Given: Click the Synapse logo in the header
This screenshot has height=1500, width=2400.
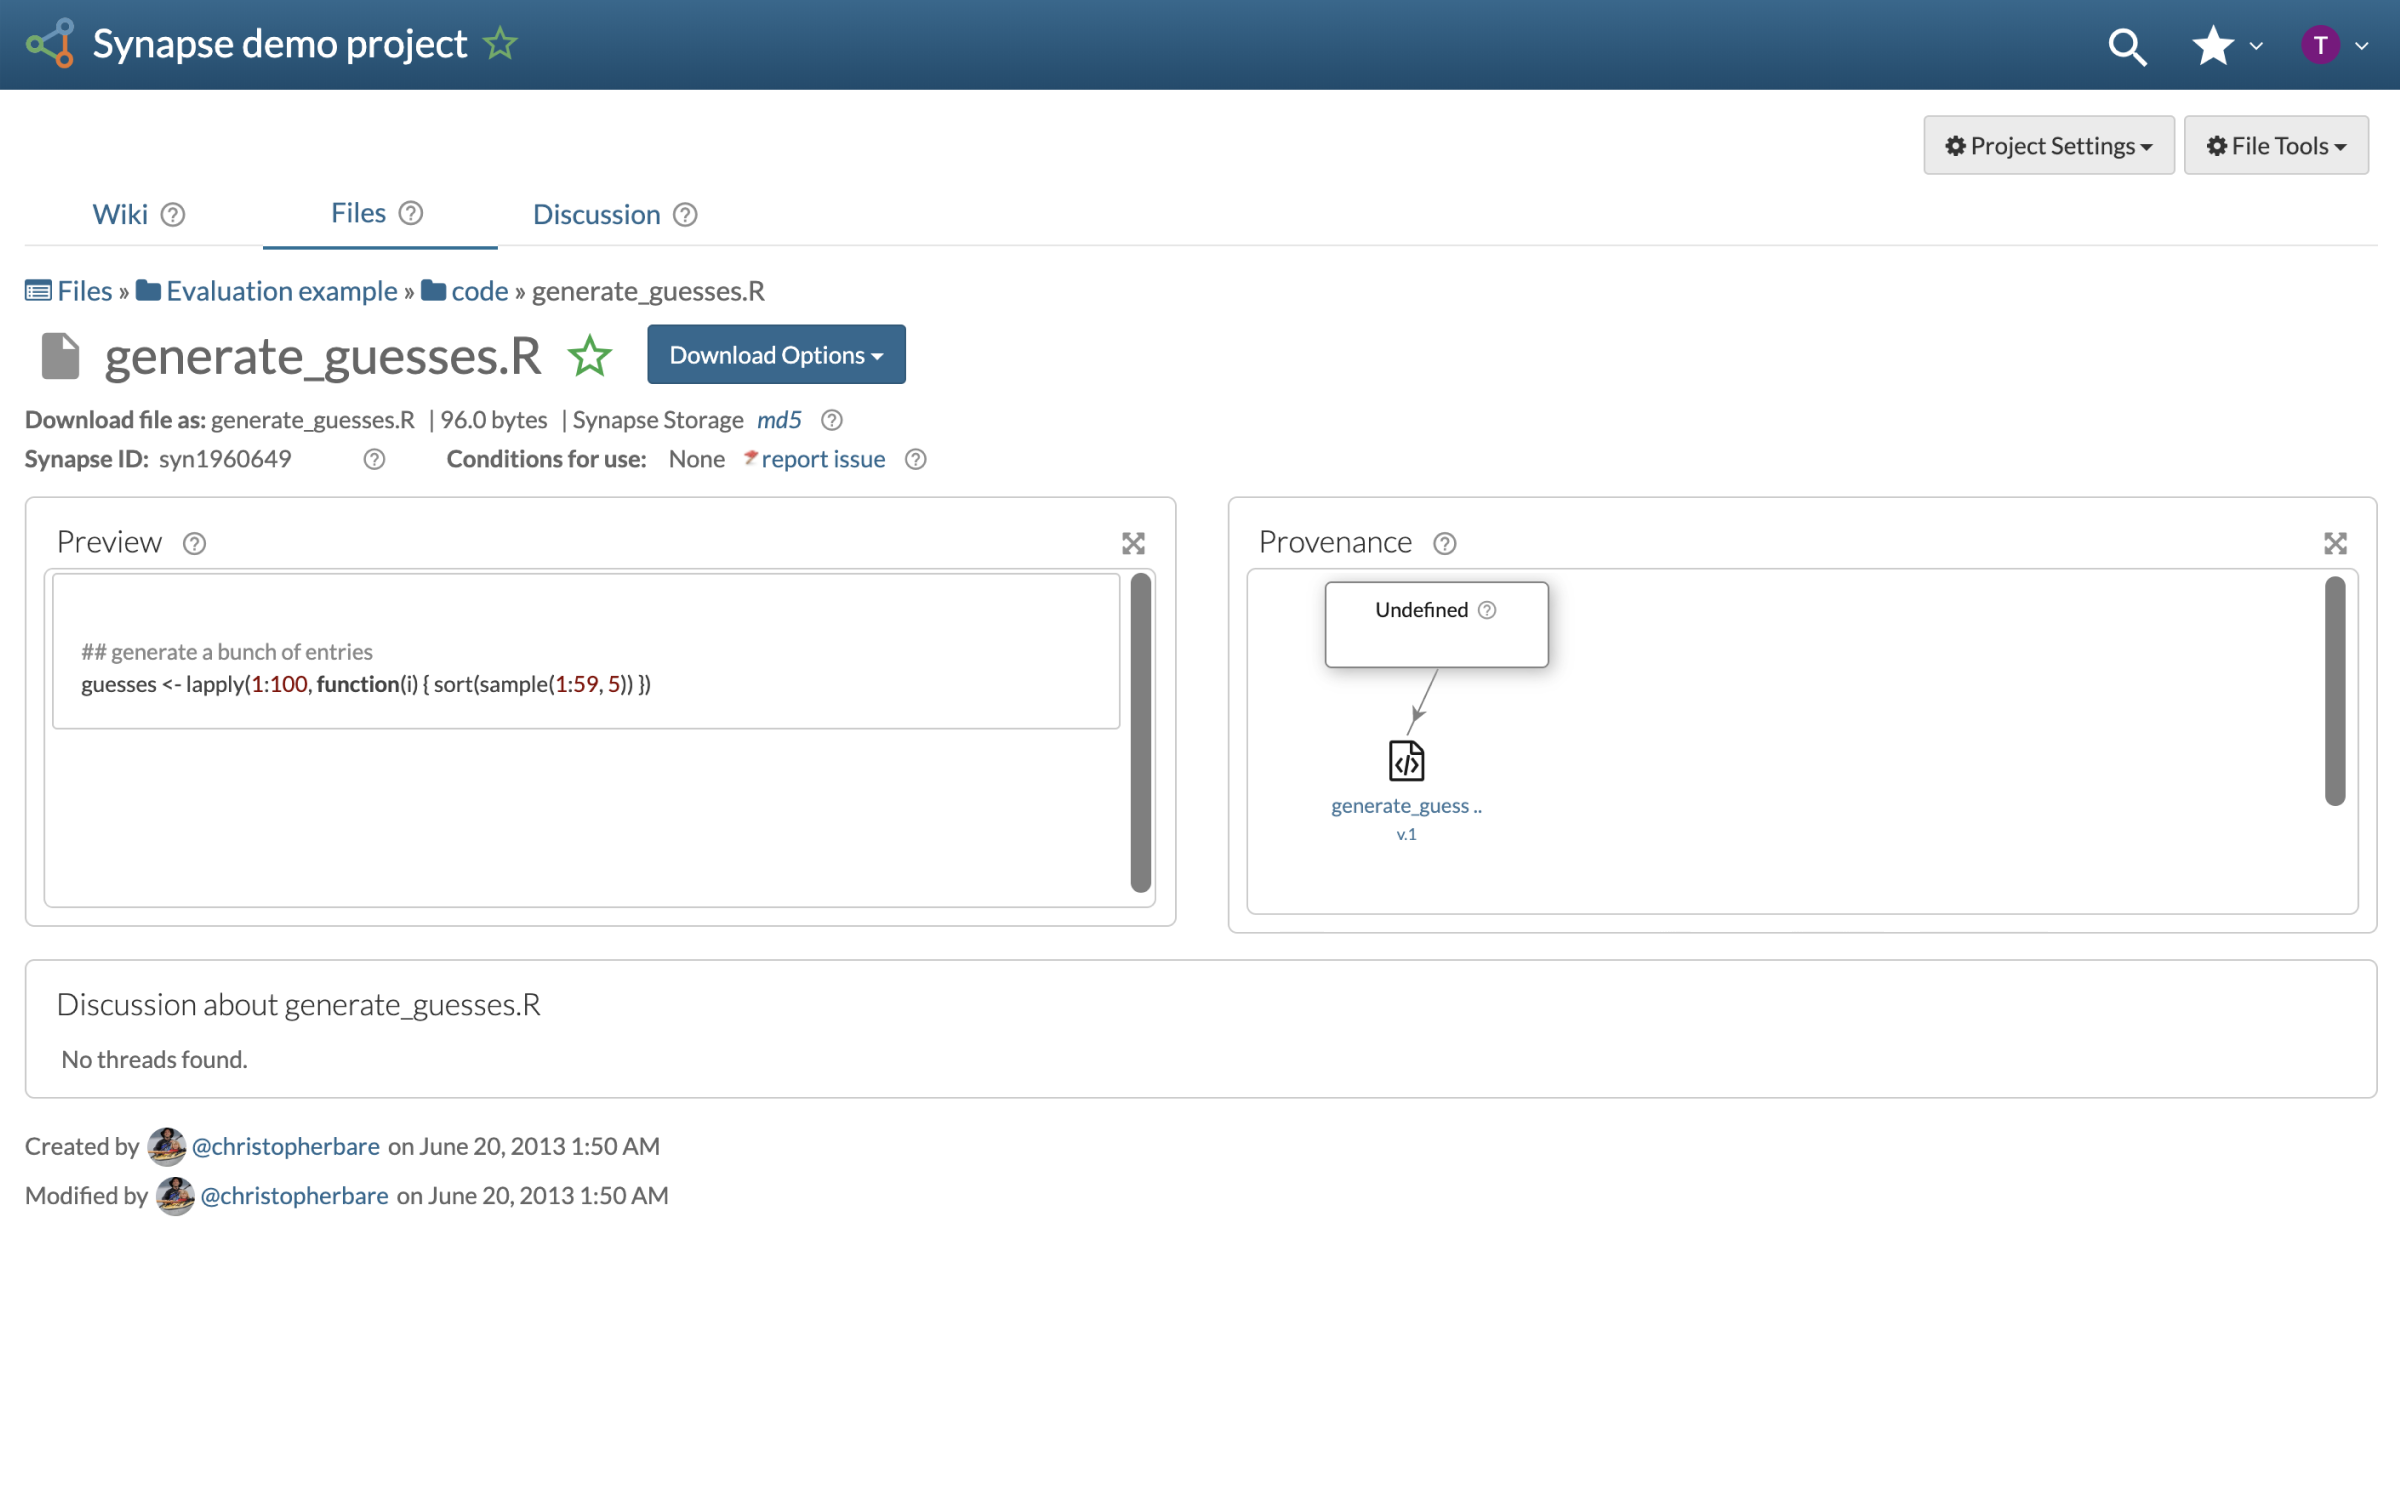Looking at the screenshot, I should coord(50,44).
